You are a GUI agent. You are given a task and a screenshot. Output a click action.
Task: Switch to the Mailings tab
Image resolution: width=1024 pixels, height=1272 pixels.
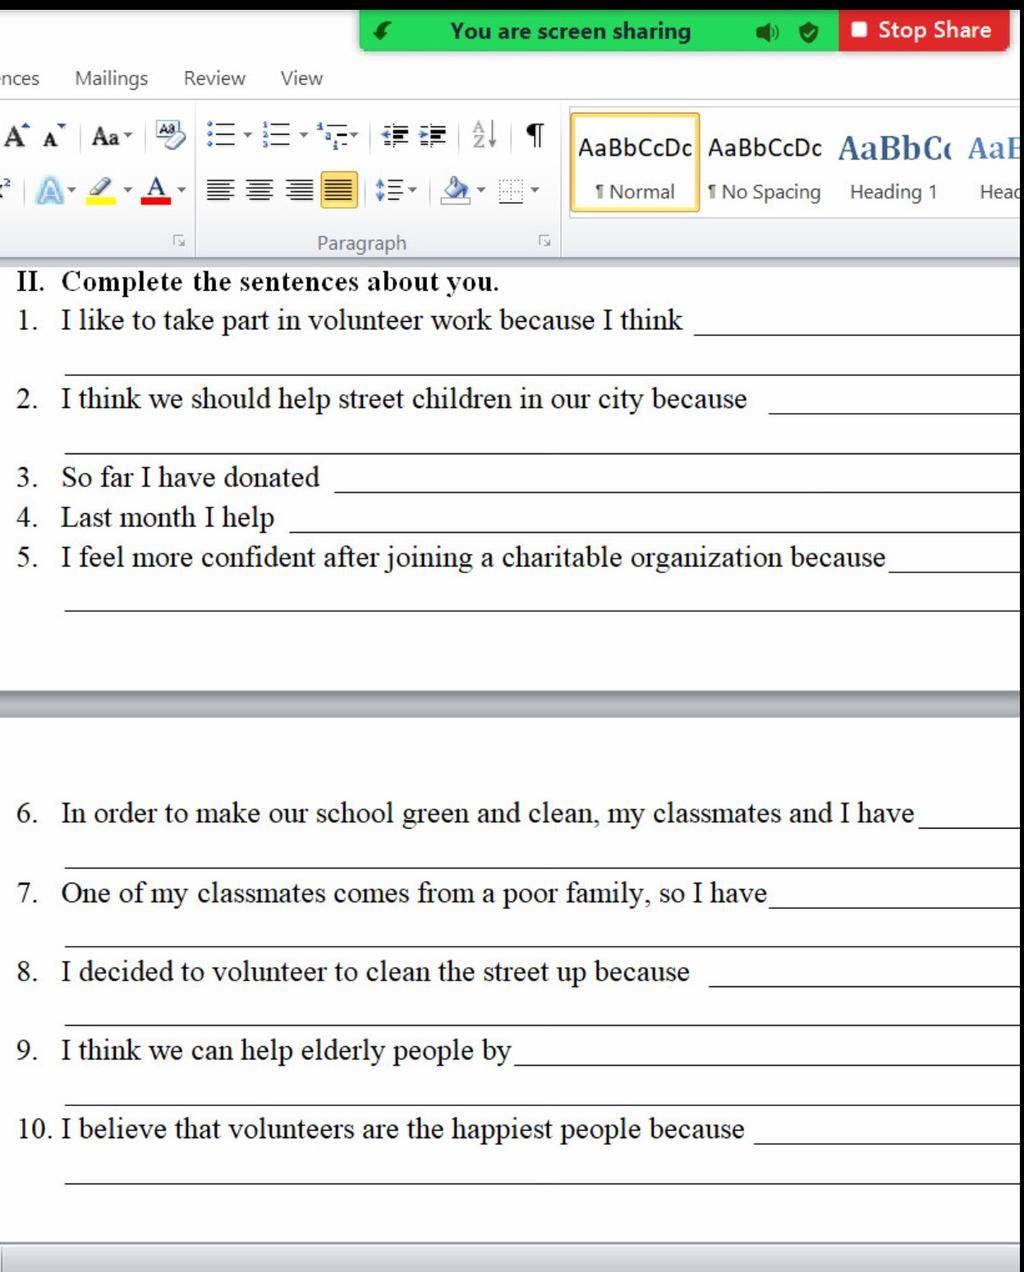coord(111,78)
